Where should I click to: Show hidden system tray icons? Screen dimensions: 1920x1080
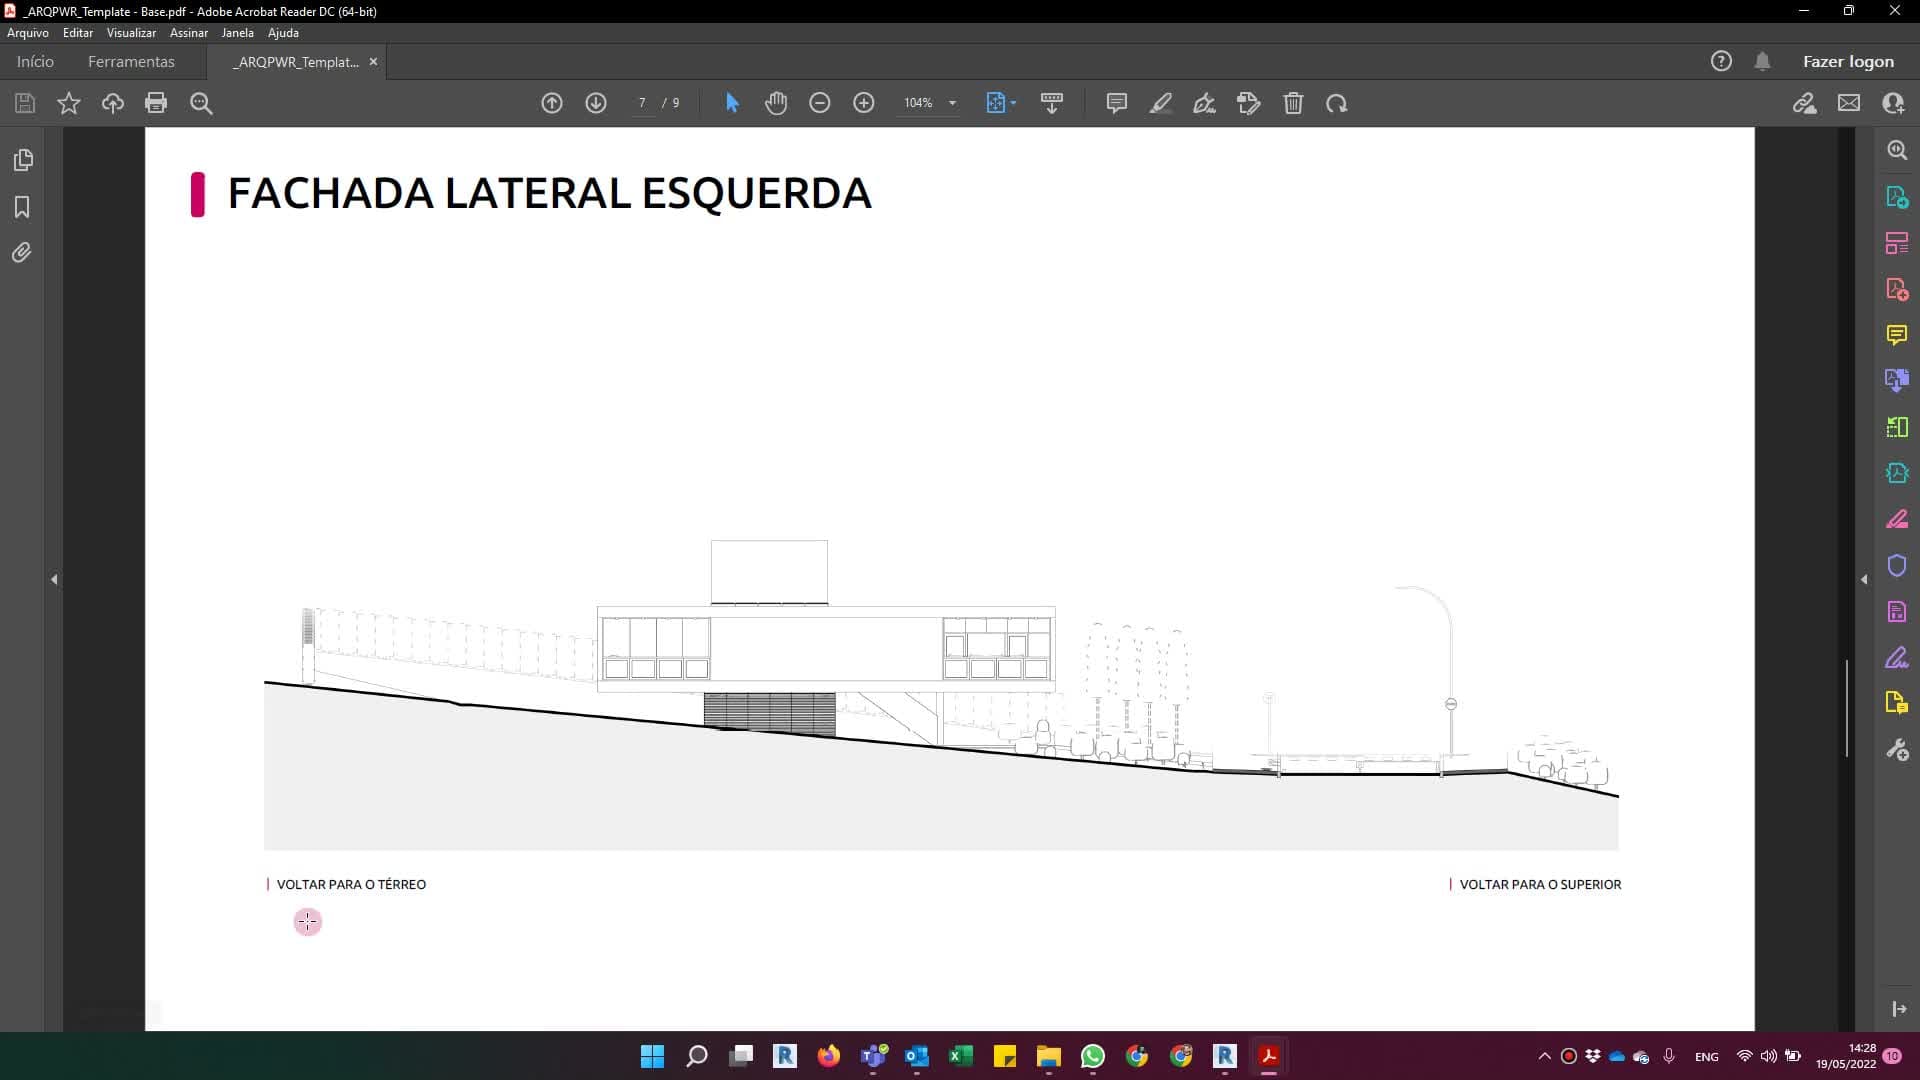point(1544,1056)
